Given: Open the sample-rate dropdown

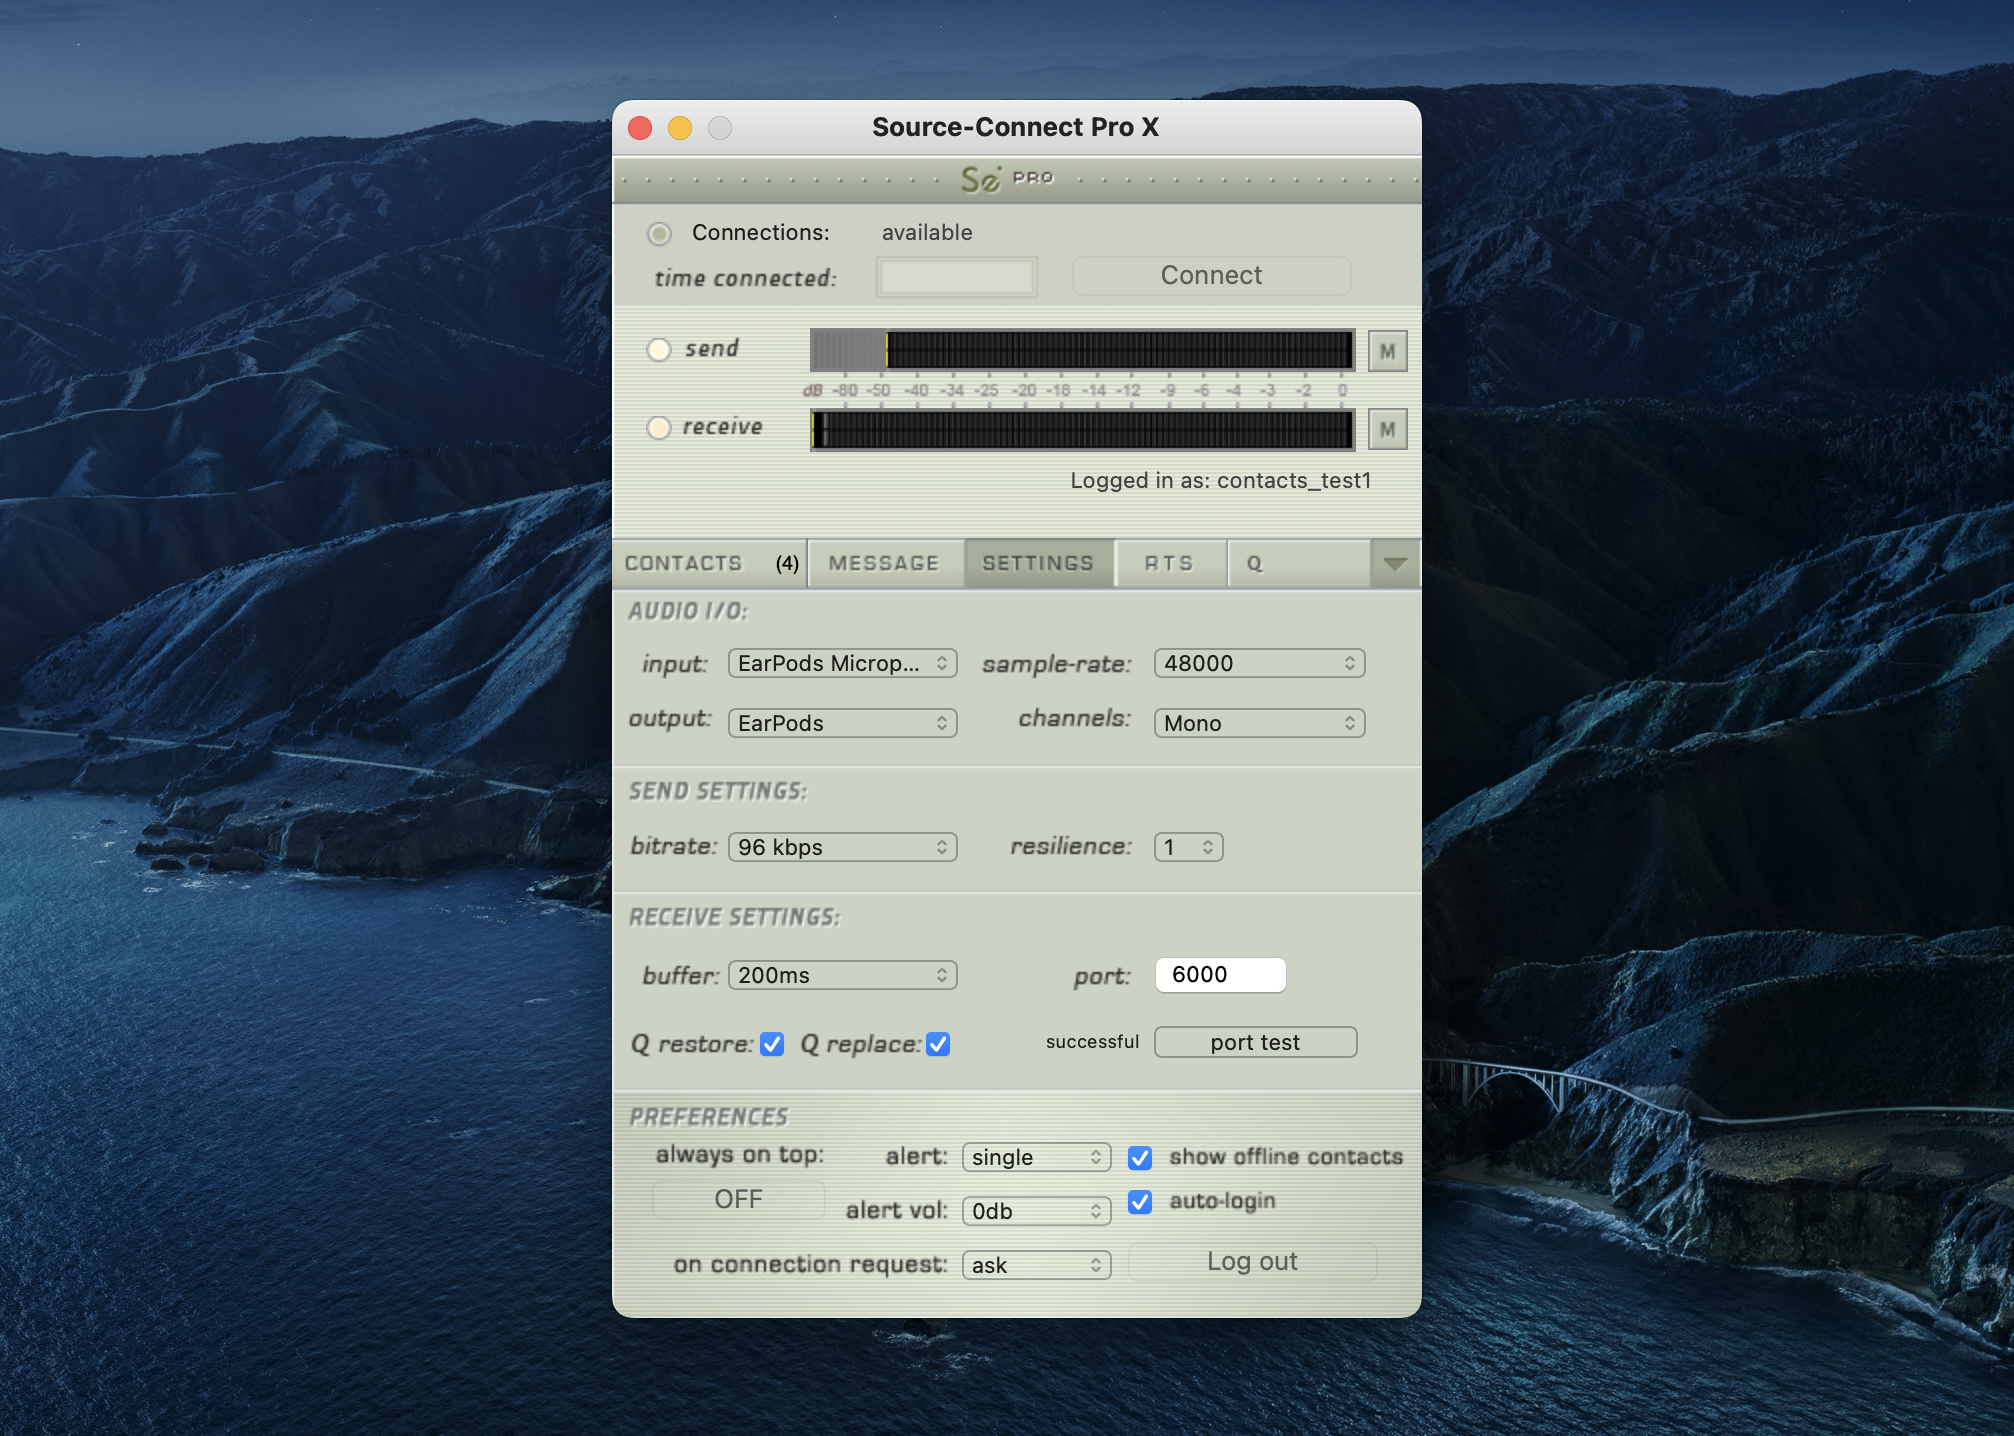Looking at the screenshot, I should tap(1259, 663).
